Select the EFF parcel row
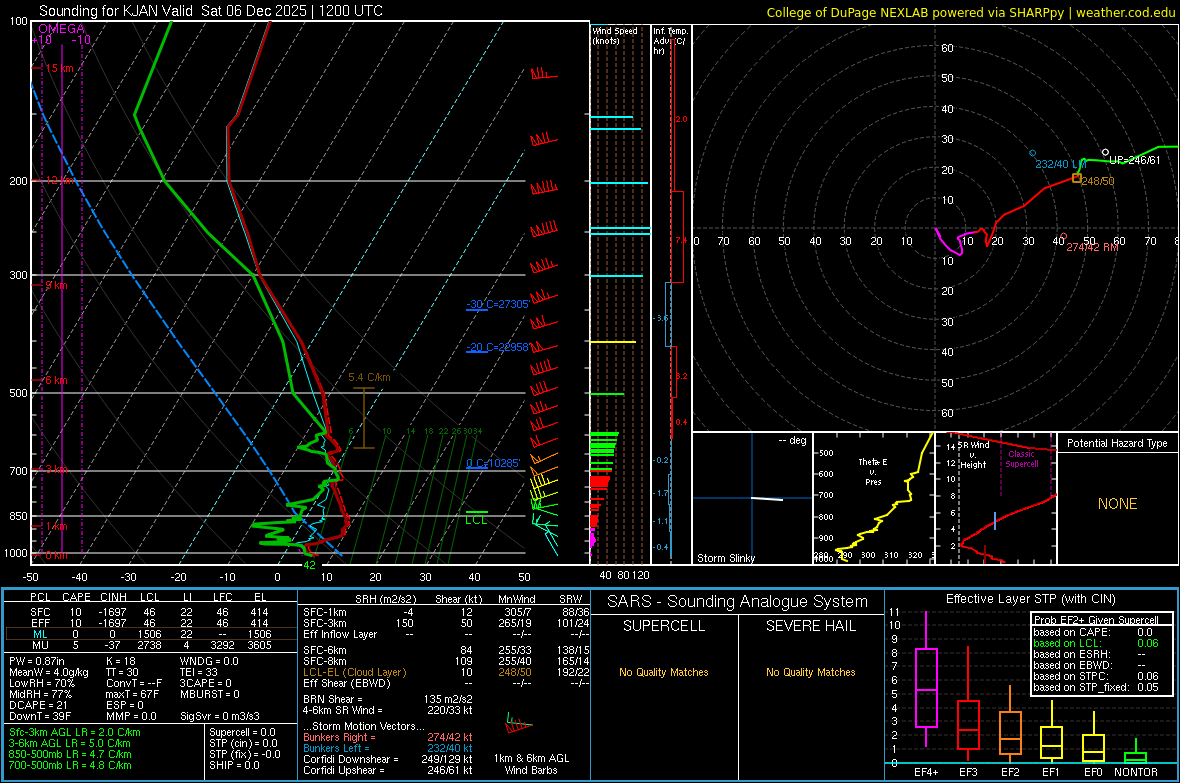 (x=149, y=623)
